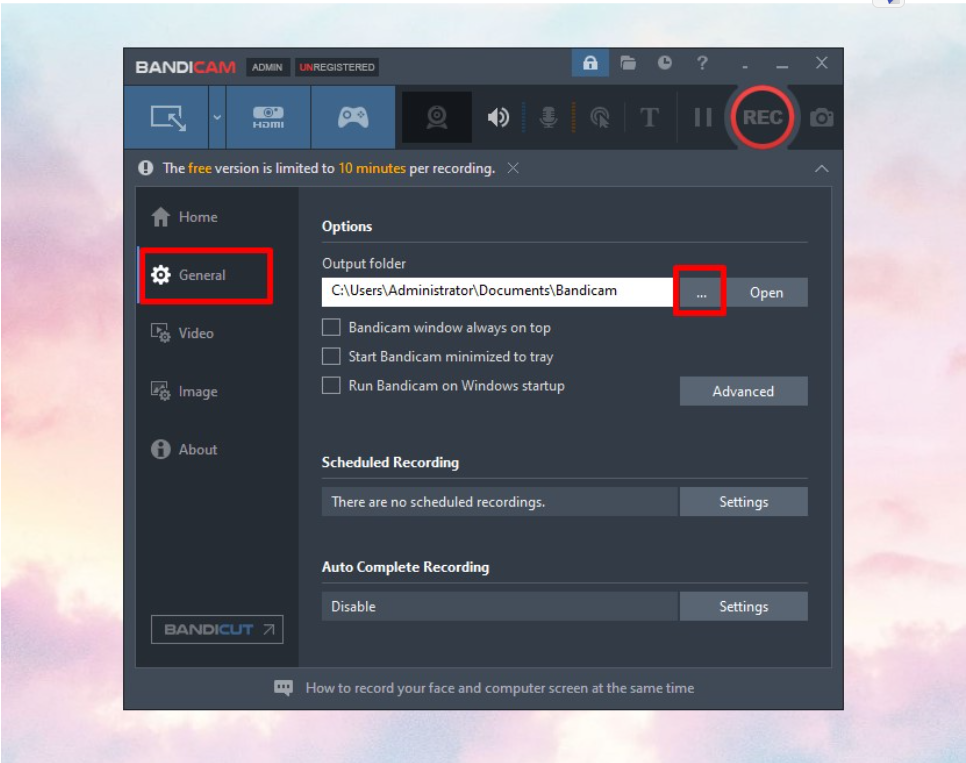Open the About tab

point(184,449)
